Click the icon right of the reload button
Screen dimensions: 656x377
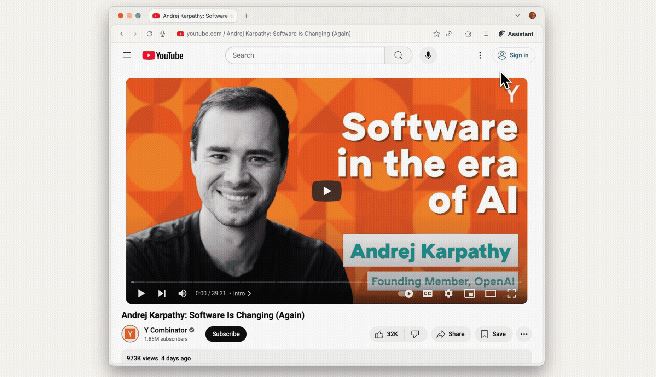[x=162, y=34]
